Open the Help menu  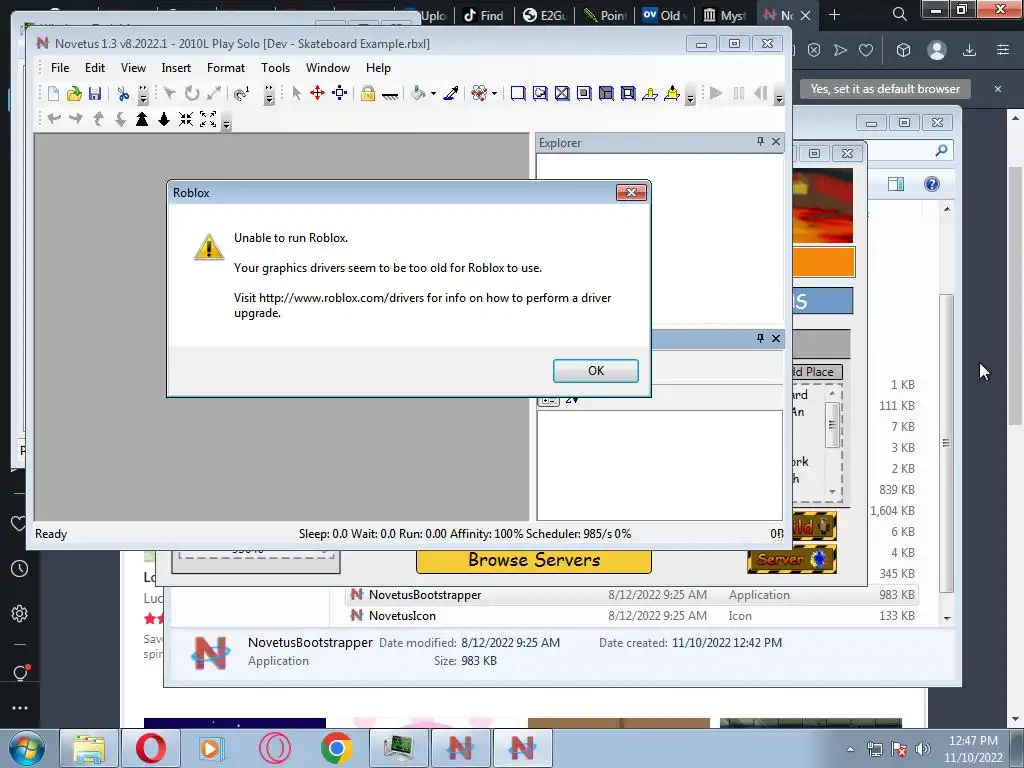(x=378, y=68)
